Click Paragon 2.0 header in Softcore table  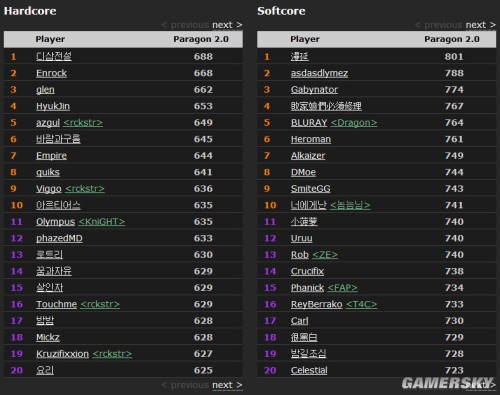point(452,39)
